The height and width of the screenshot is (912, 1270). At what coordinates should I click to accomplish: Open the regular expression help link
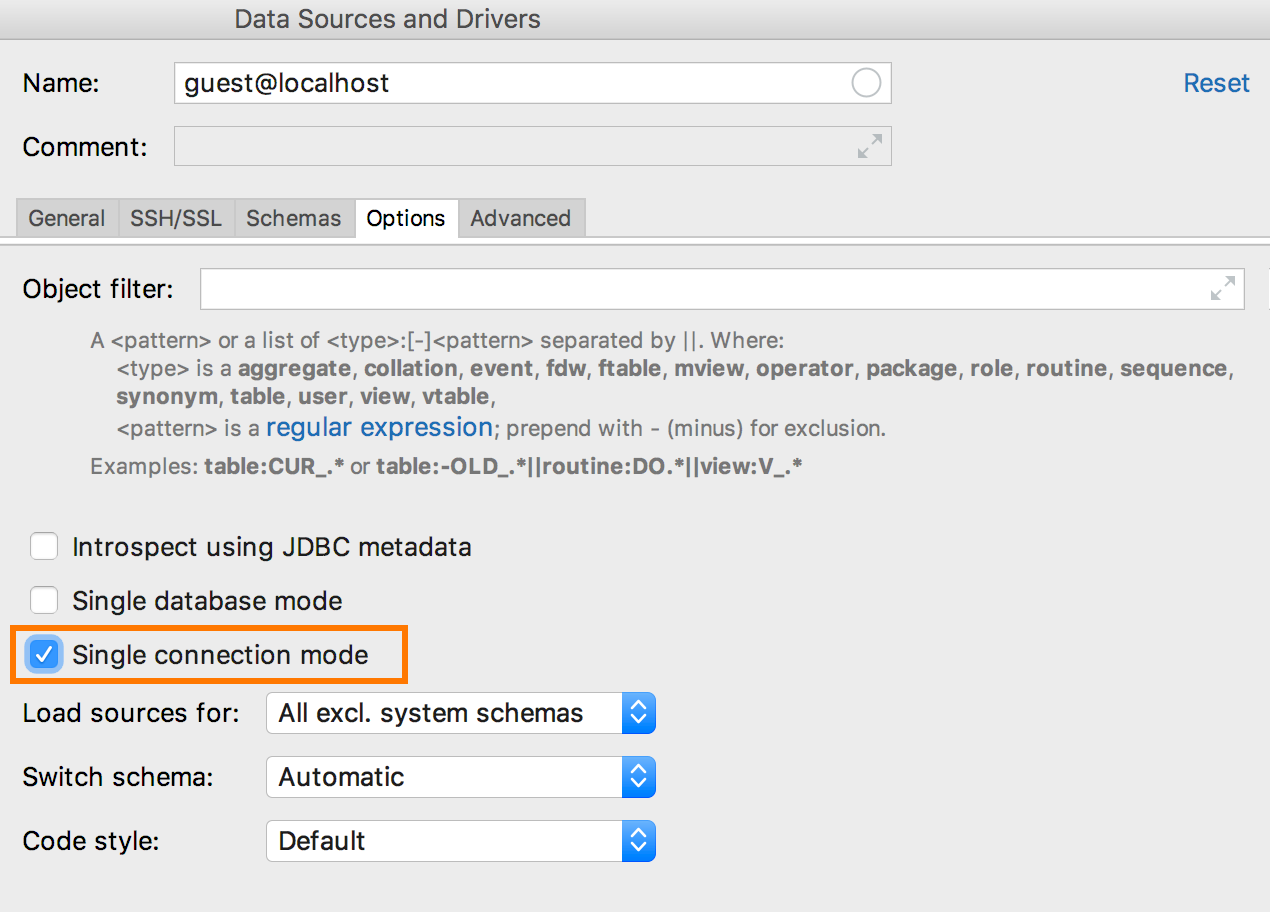pos(379,428)
